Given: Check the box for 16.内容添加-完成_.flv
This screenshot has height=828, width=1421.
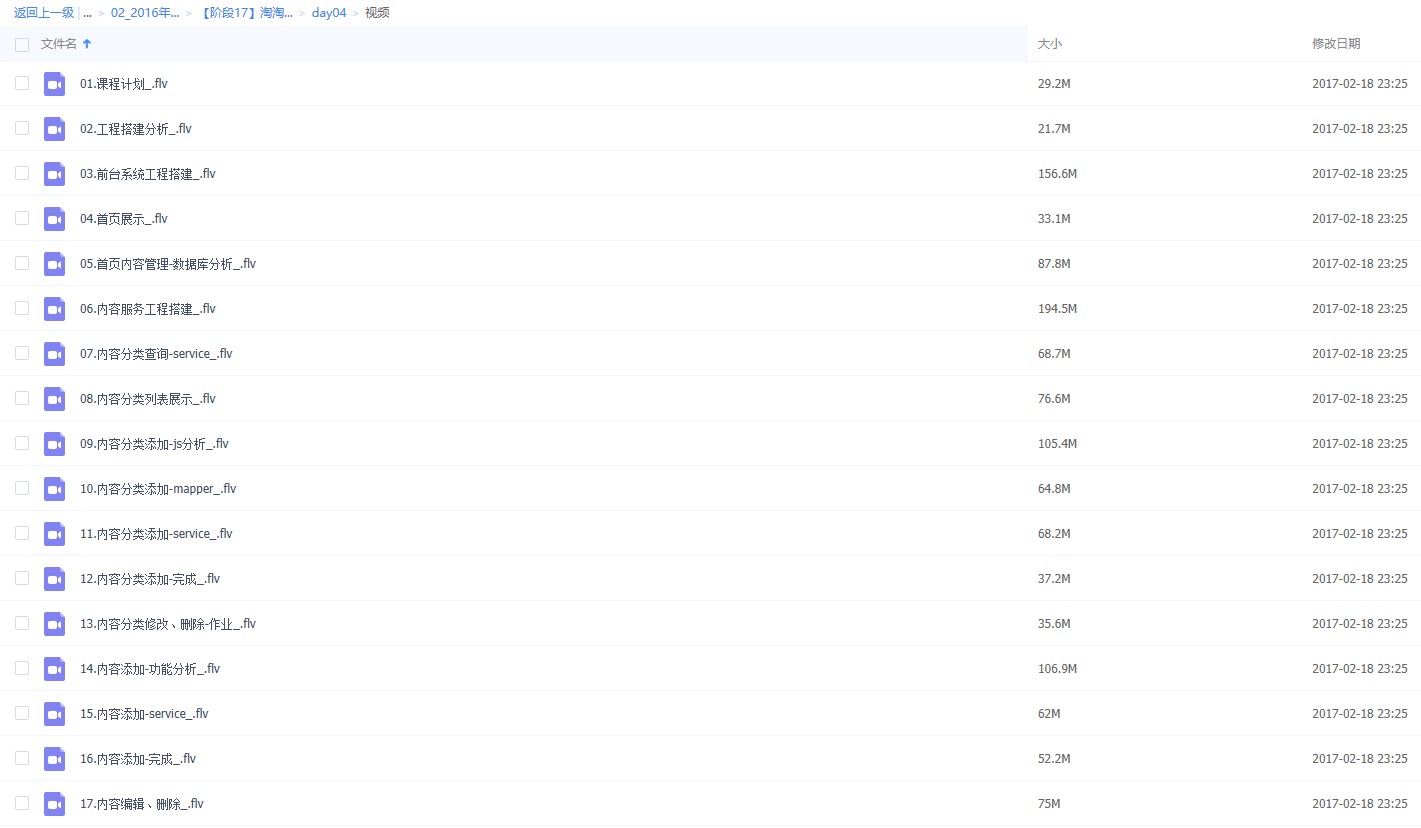Looking at the screenshot, I should coord(22,758).
